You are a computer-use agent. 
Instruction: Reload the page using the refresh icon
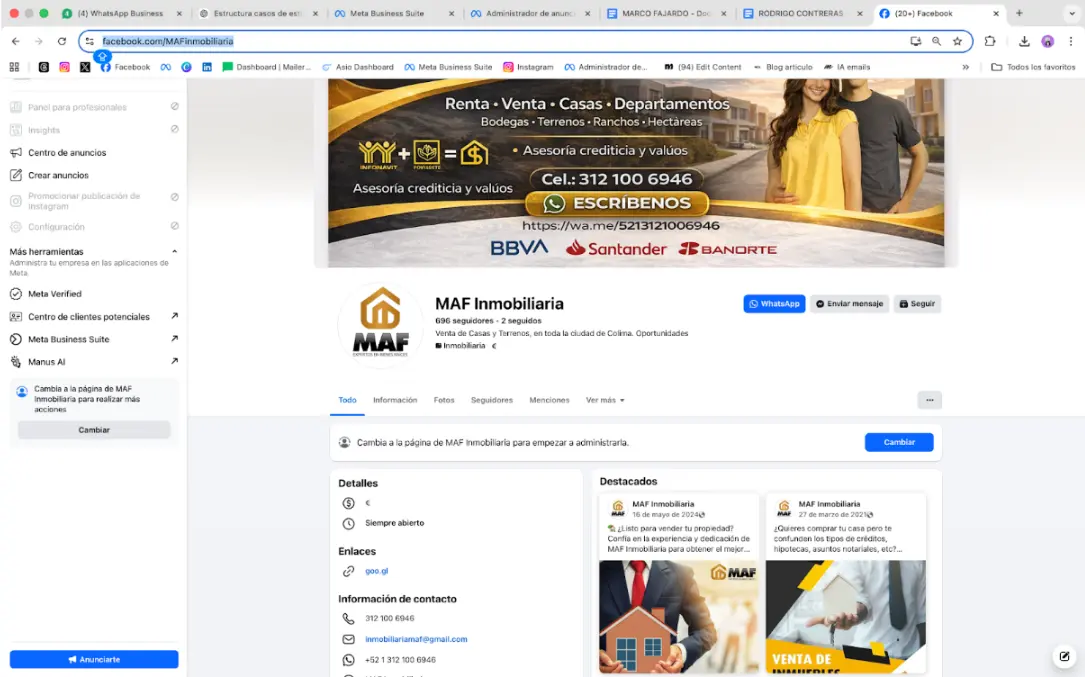[62, 41]
